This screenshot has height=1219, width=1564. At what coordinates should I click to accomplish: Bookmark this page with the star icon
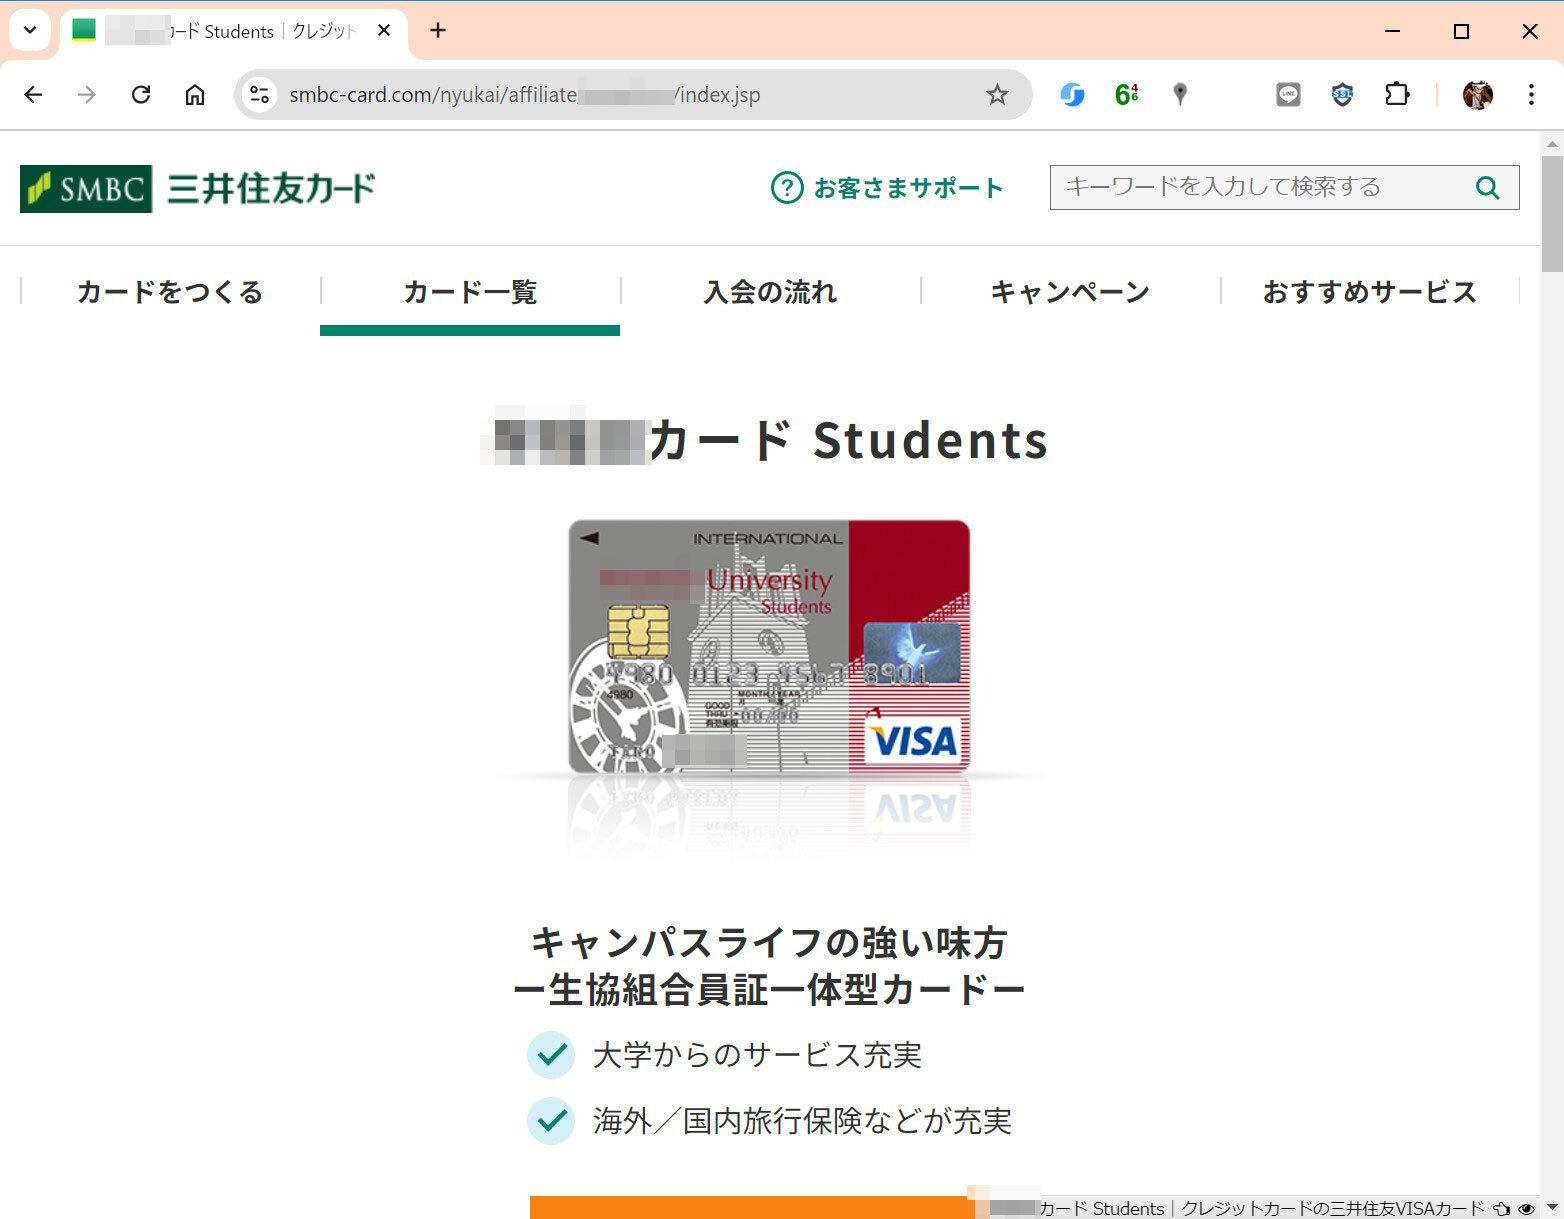[997, 95]
